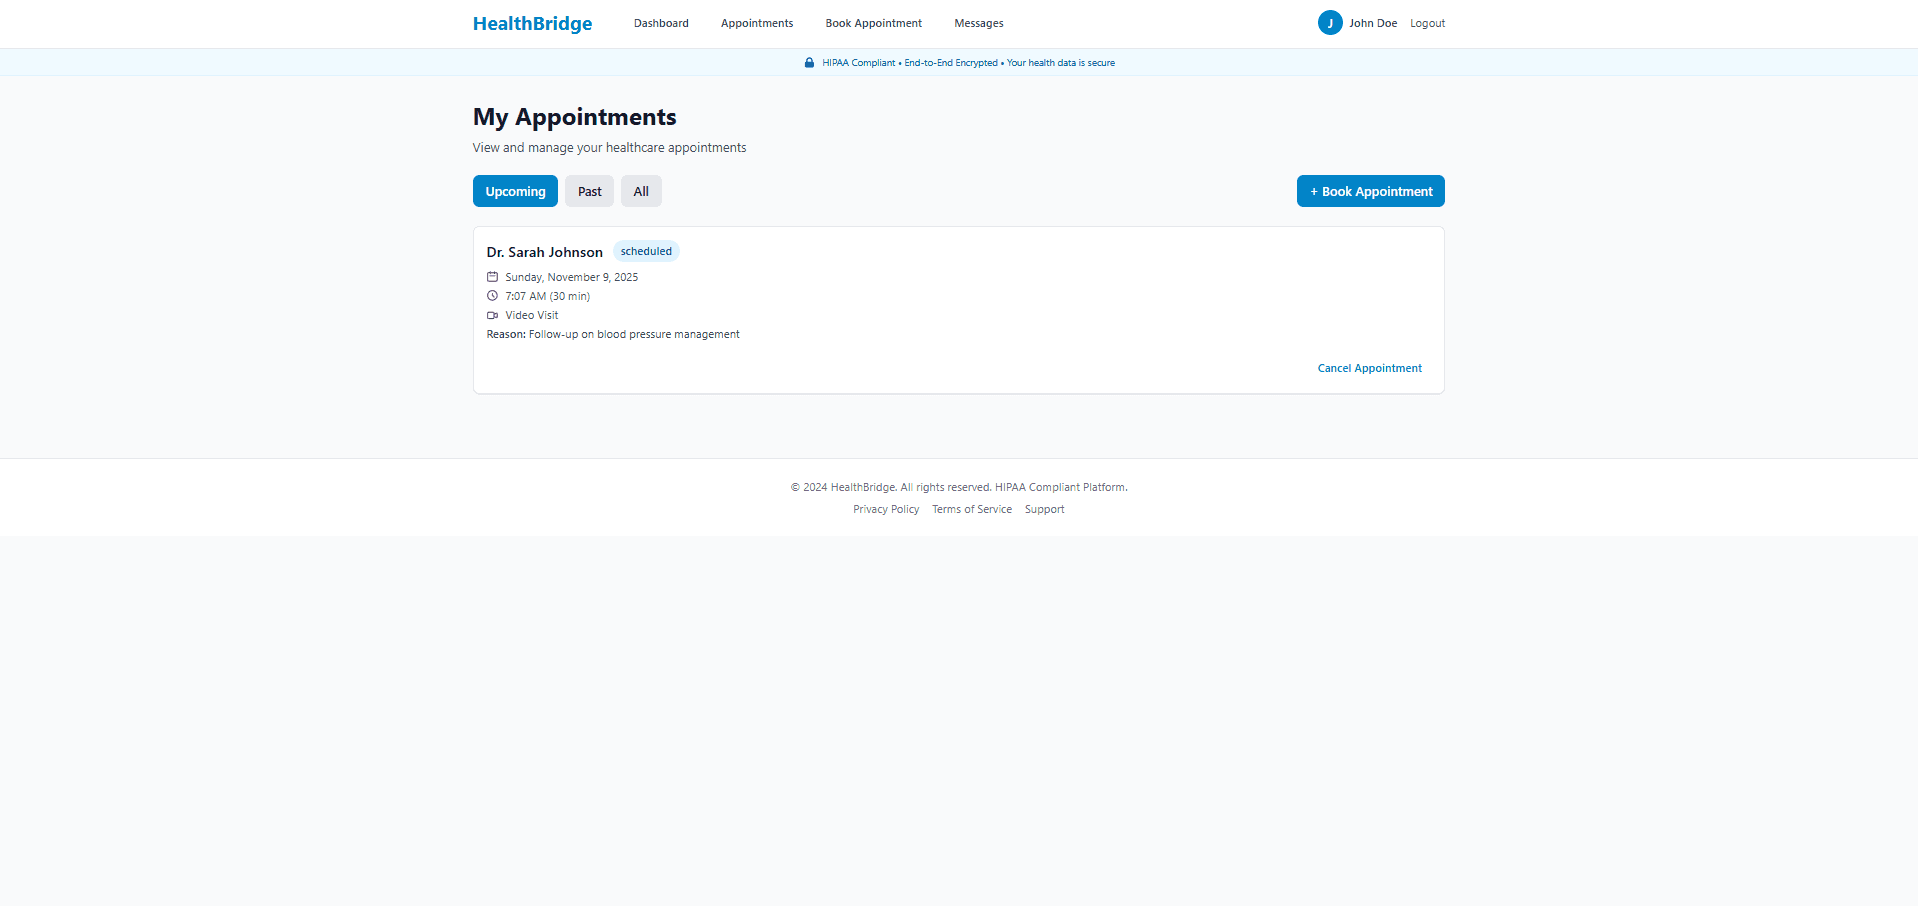Screen dimensions: 1918x906
Task: Navigate to the Messages section
Action: point(978,23)
